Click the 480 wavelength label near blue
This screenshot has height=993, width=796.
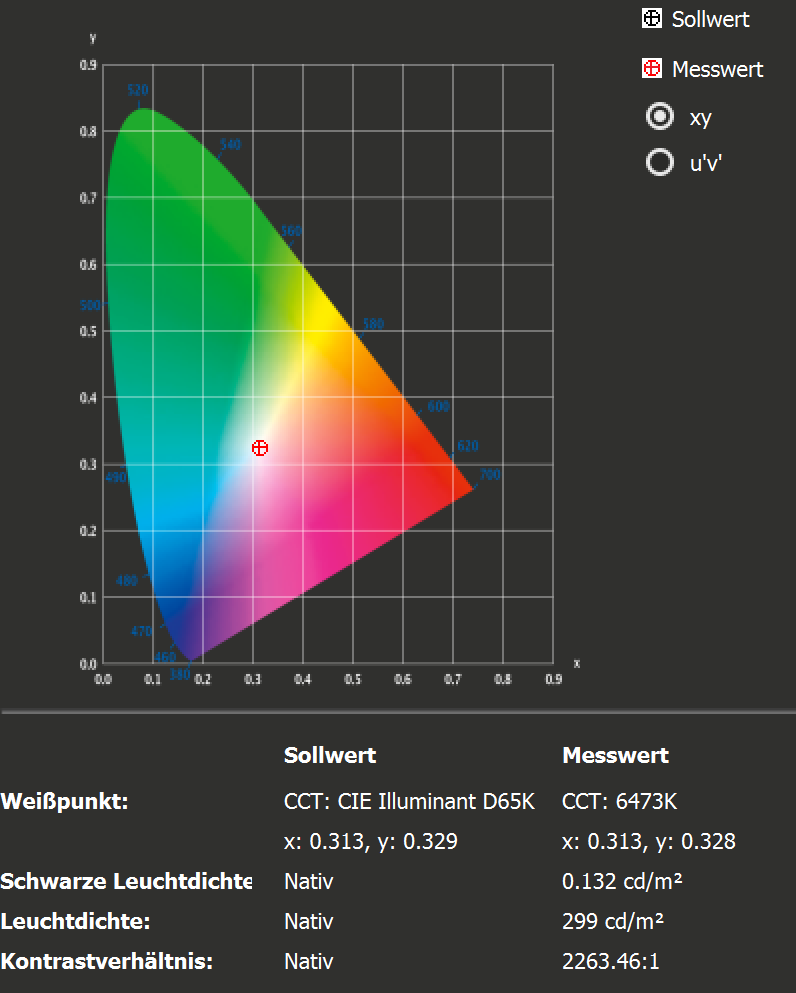(127, 581)
